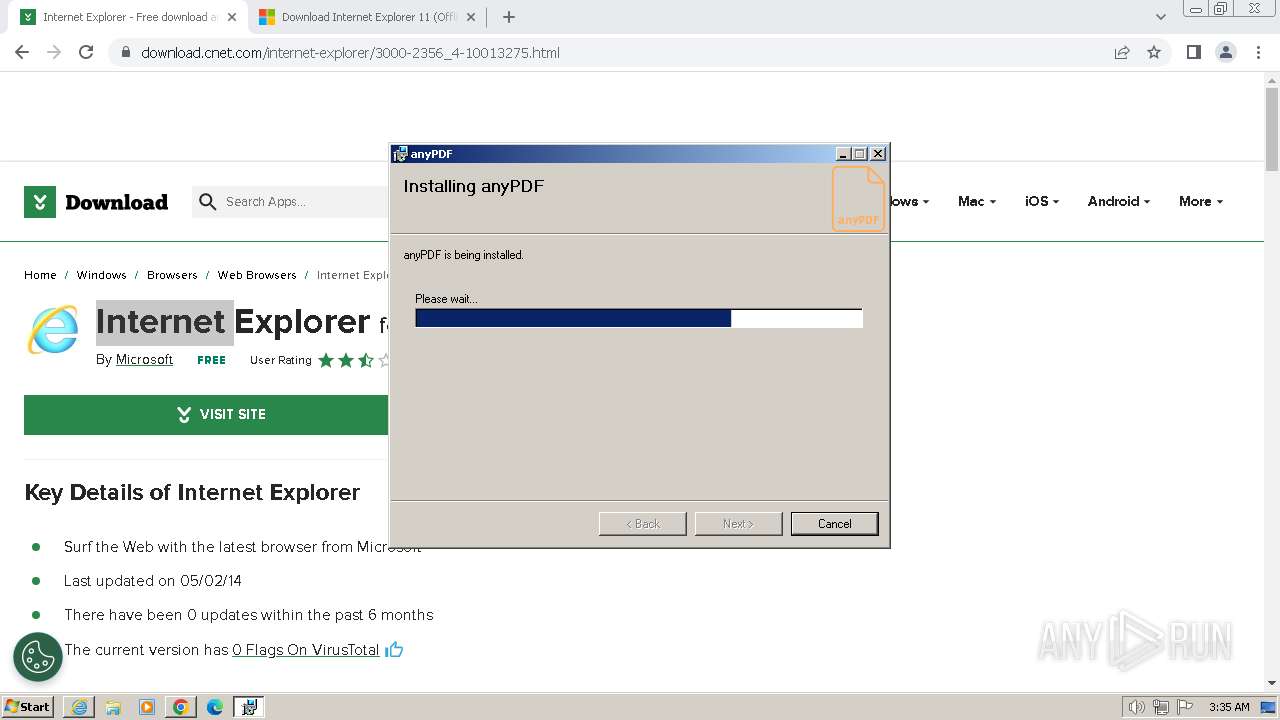Screen dimensions: 1280x720
Task: Click the anyPDF orange file logo
Action: (x=858, y=198)
